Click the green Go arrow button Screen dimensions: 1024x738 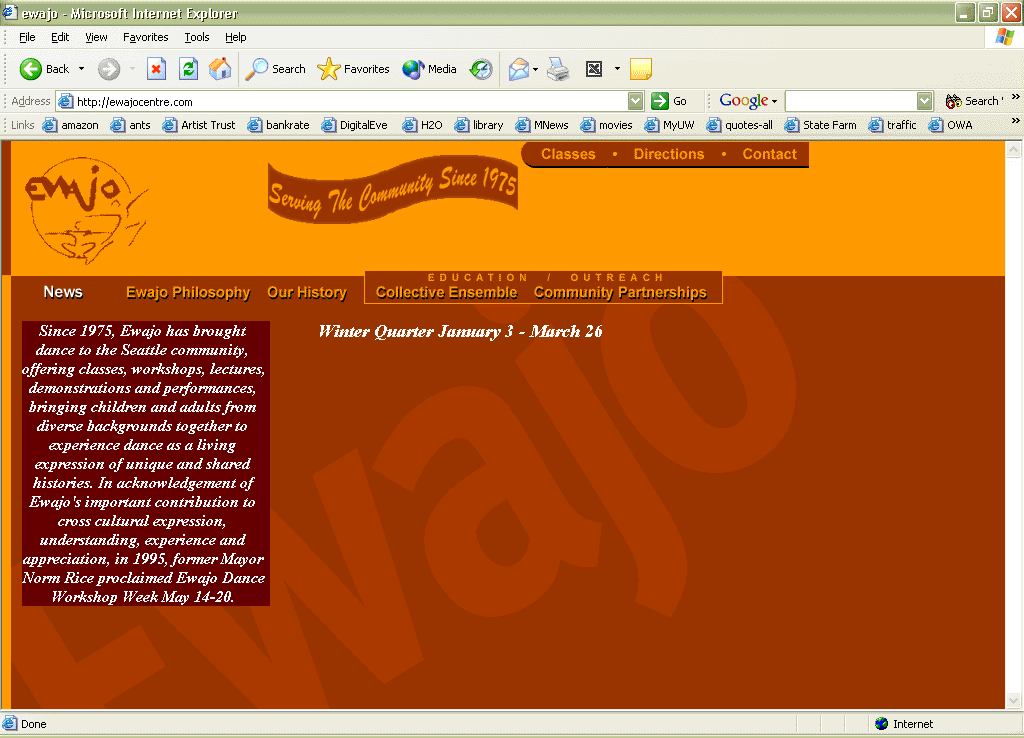tap(660, 101)
